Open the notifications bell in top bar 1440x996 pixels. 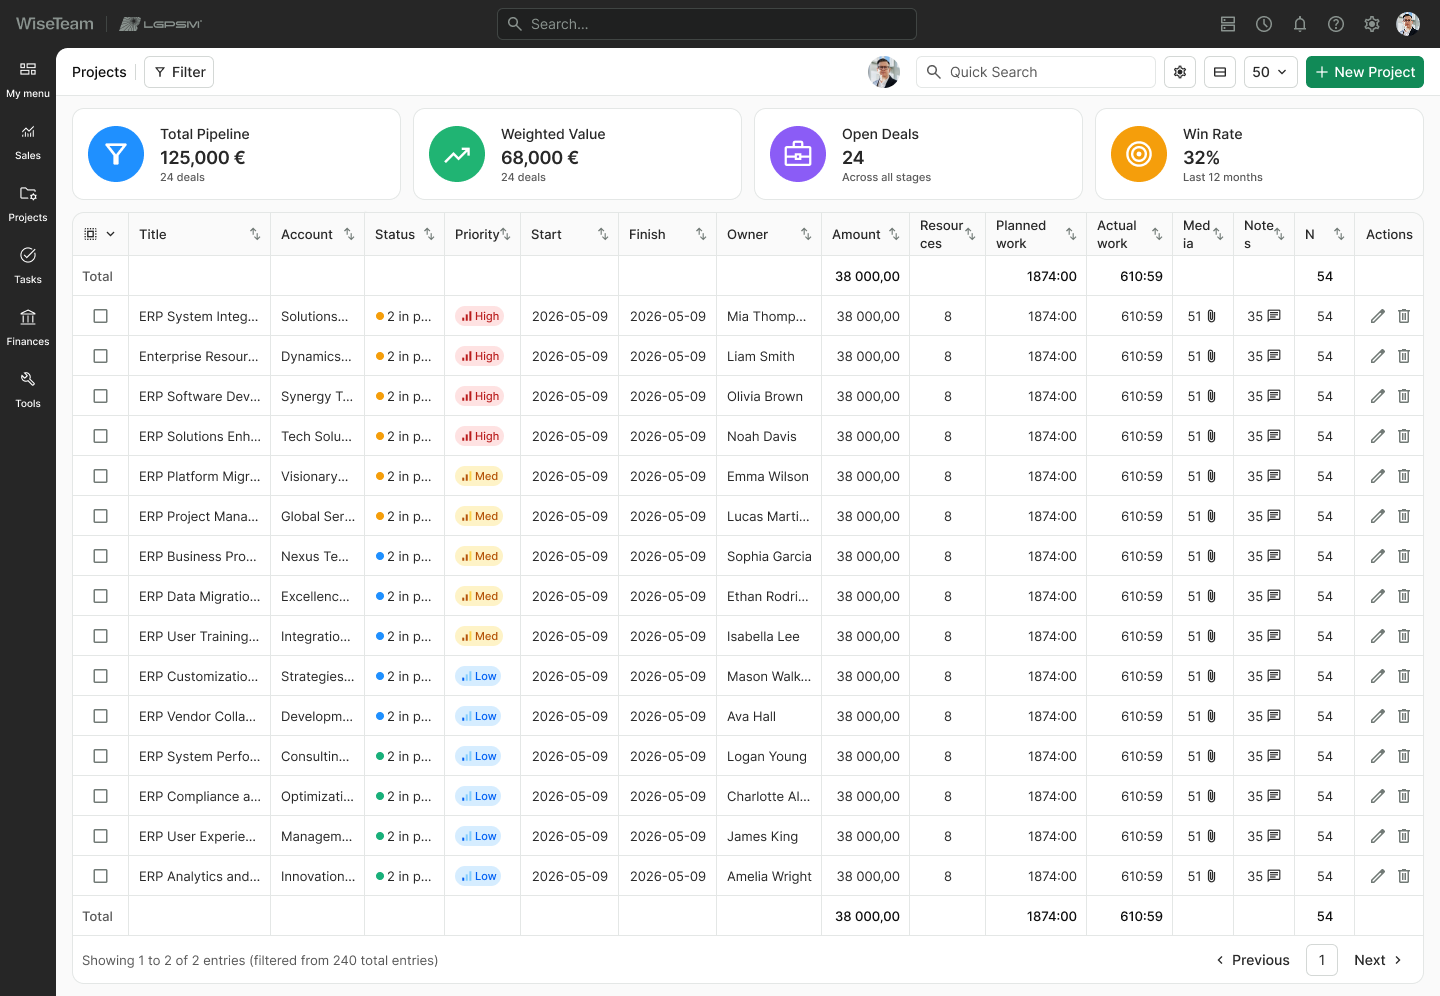click(x=1300, y=24)
